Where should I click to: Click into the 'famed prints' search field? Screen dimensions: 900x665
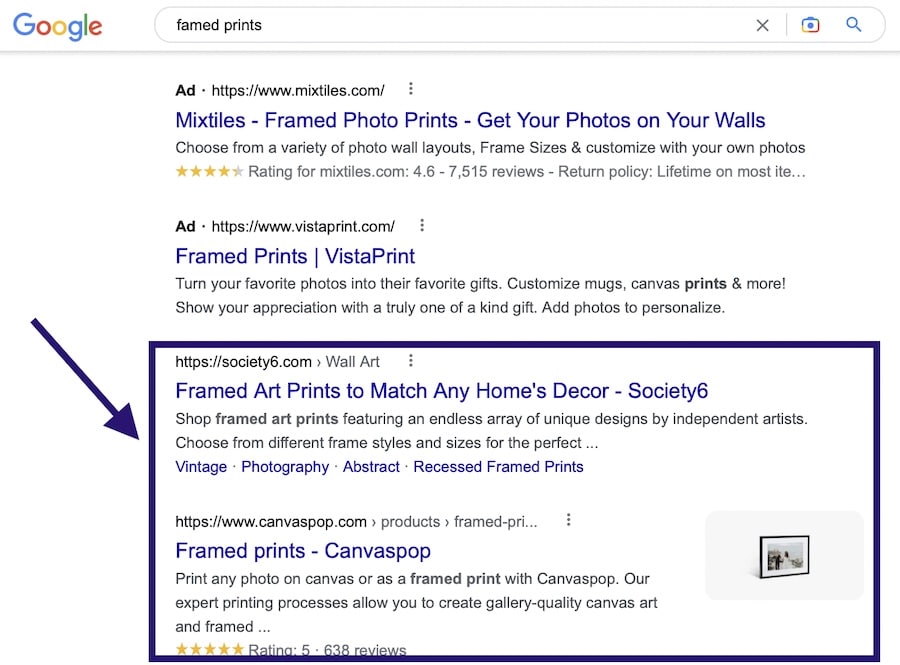point(450,25)
